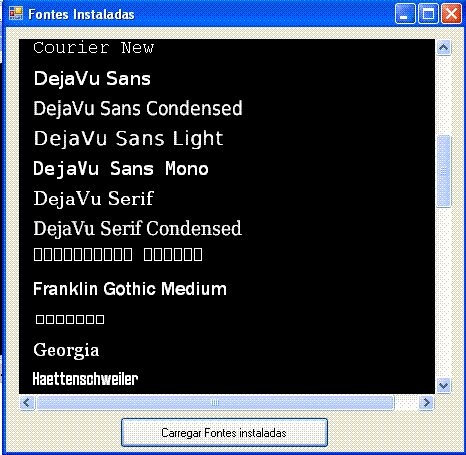Viewport: 466px width, 455px height.
Task: Click Carregar Fontes instaladas button
Action: click(x=224, y=433)
